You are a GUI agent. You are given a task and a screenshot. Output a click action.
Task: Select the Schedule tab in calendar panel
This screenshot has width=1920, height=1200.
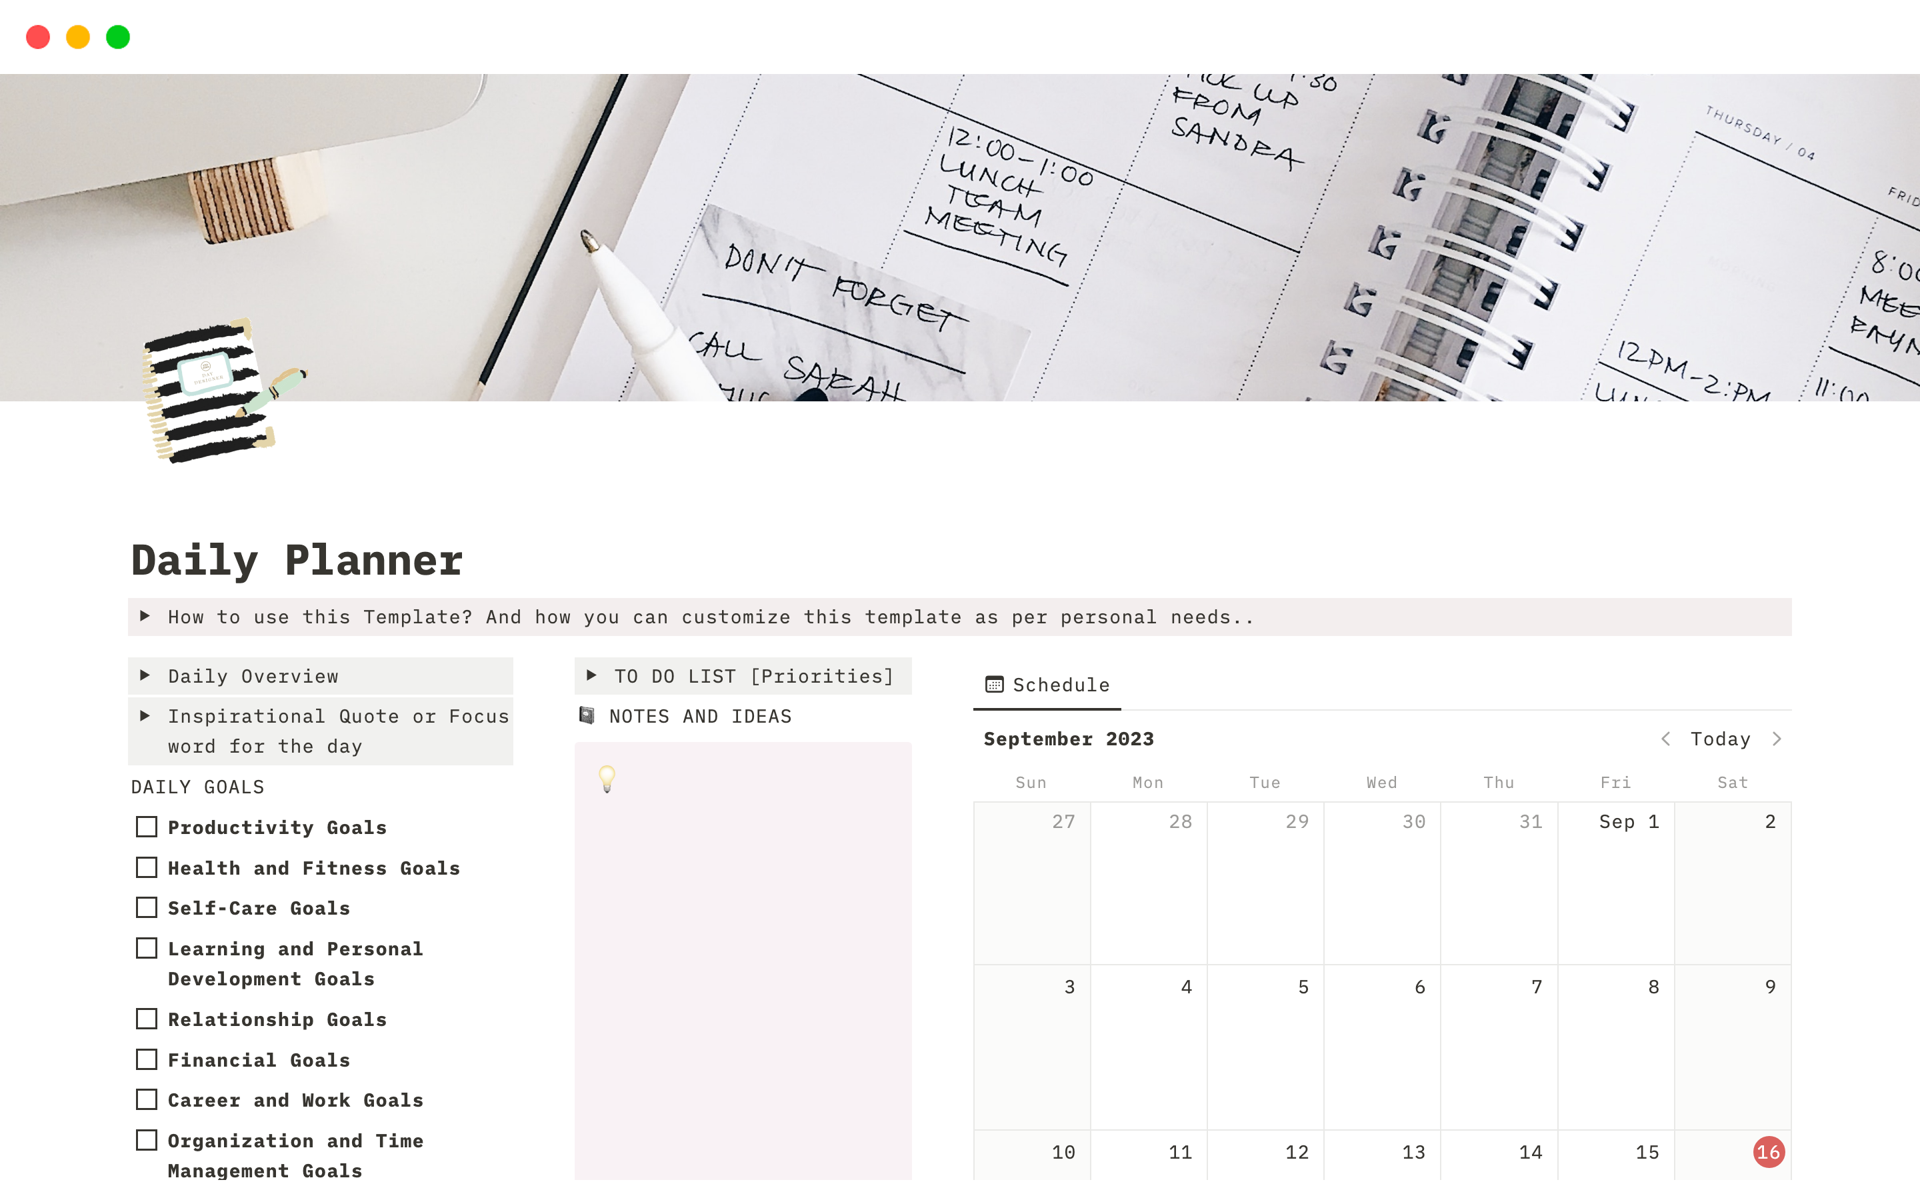point(1048,684)
